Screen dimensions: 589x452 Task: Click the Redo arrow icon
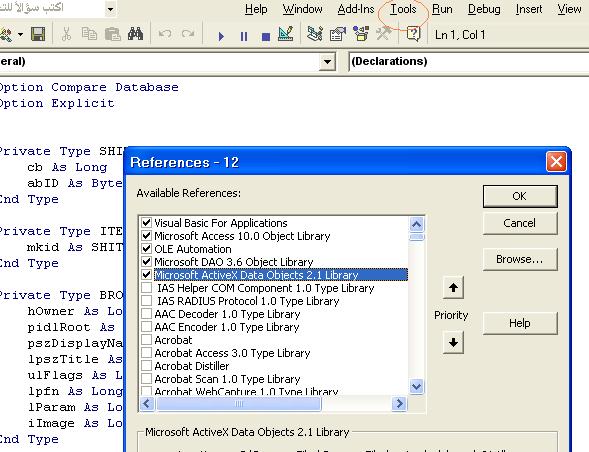[x=188, y=35]
